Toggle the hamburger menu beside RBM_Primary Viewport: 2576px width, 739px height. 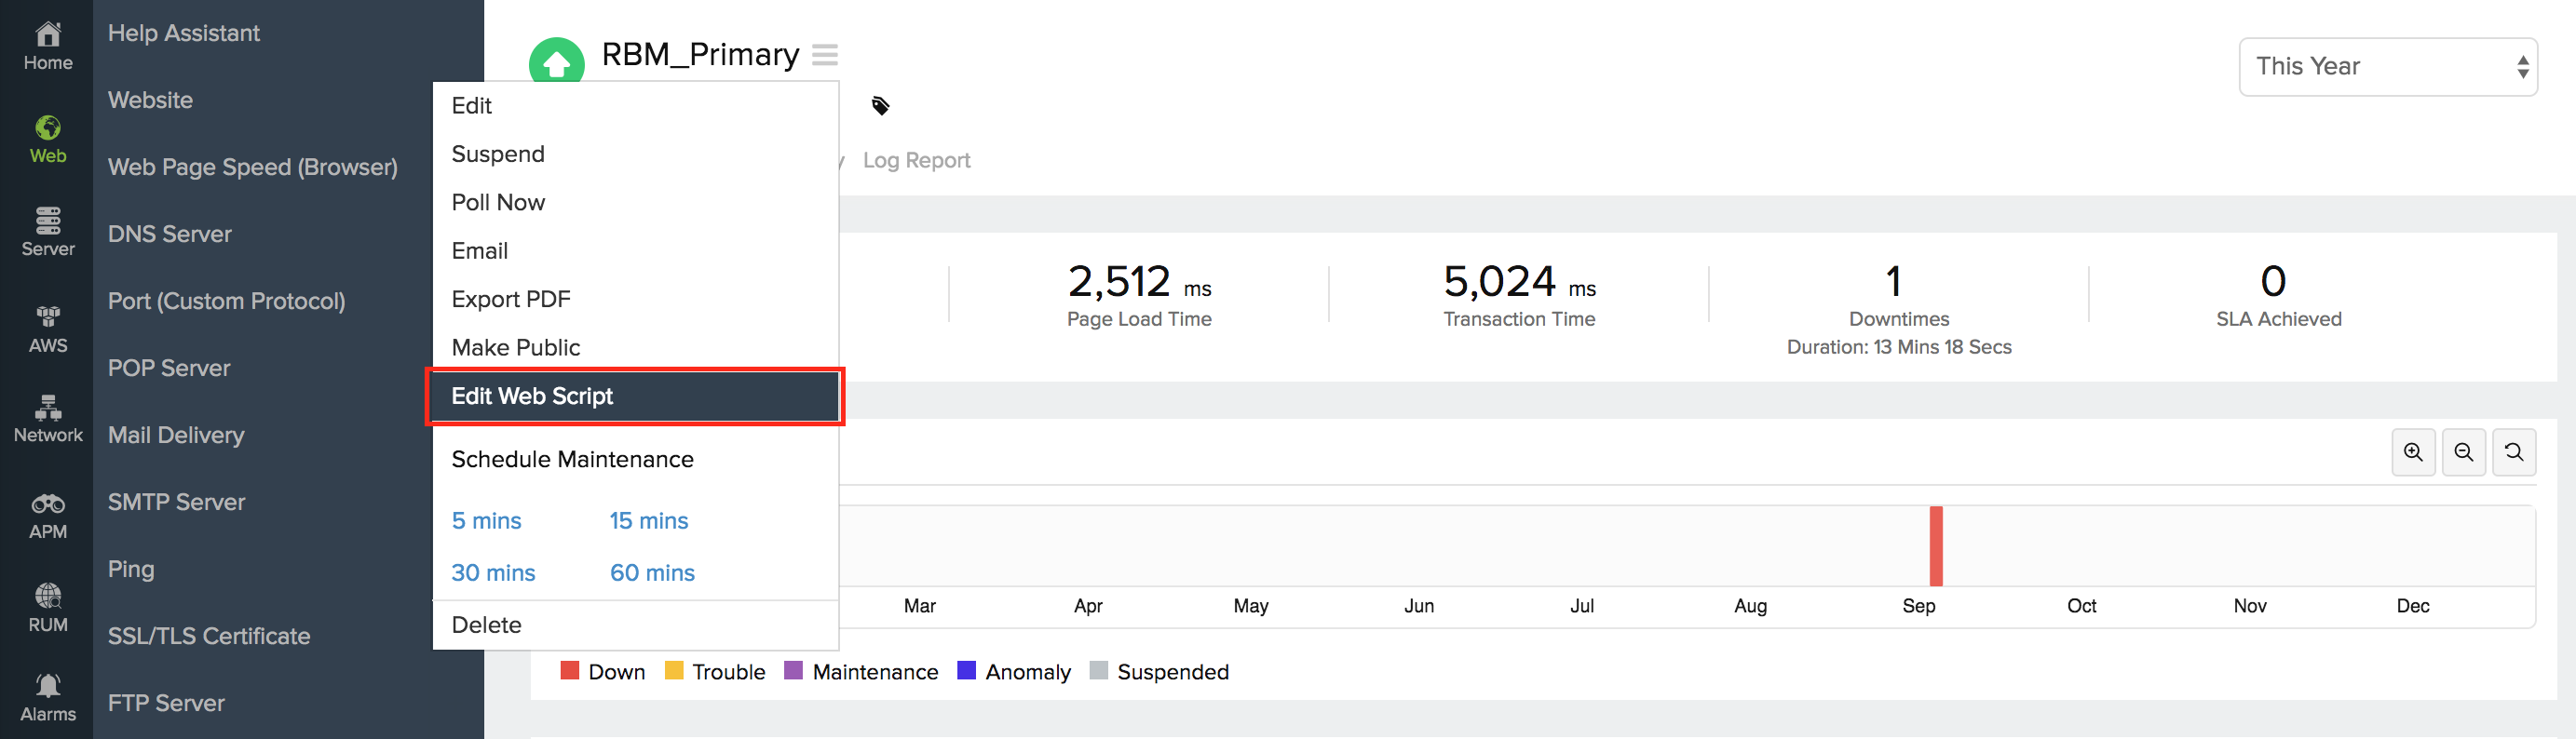tap(825, 55)
